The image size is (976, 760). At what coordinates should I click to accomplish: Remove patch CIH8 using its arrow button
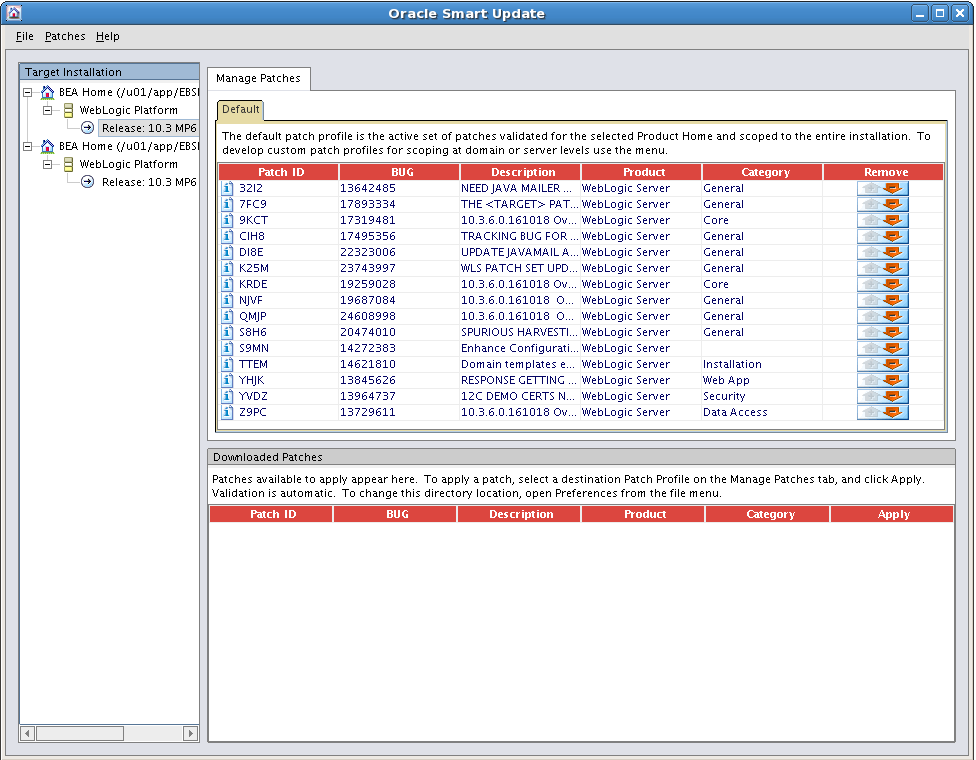[x=883, y=237]
